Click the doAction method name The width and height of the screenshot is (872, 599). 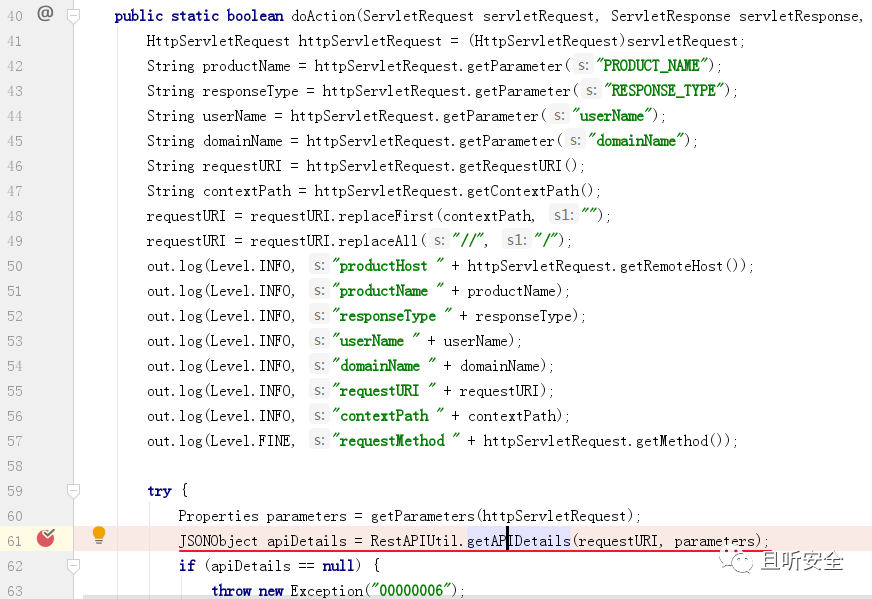323,16
